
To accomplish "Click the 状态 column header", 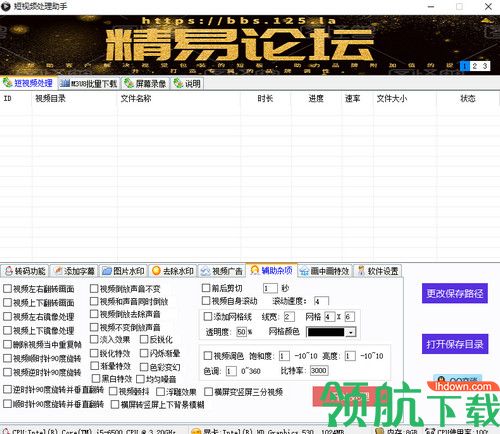I will click(468, 98).
